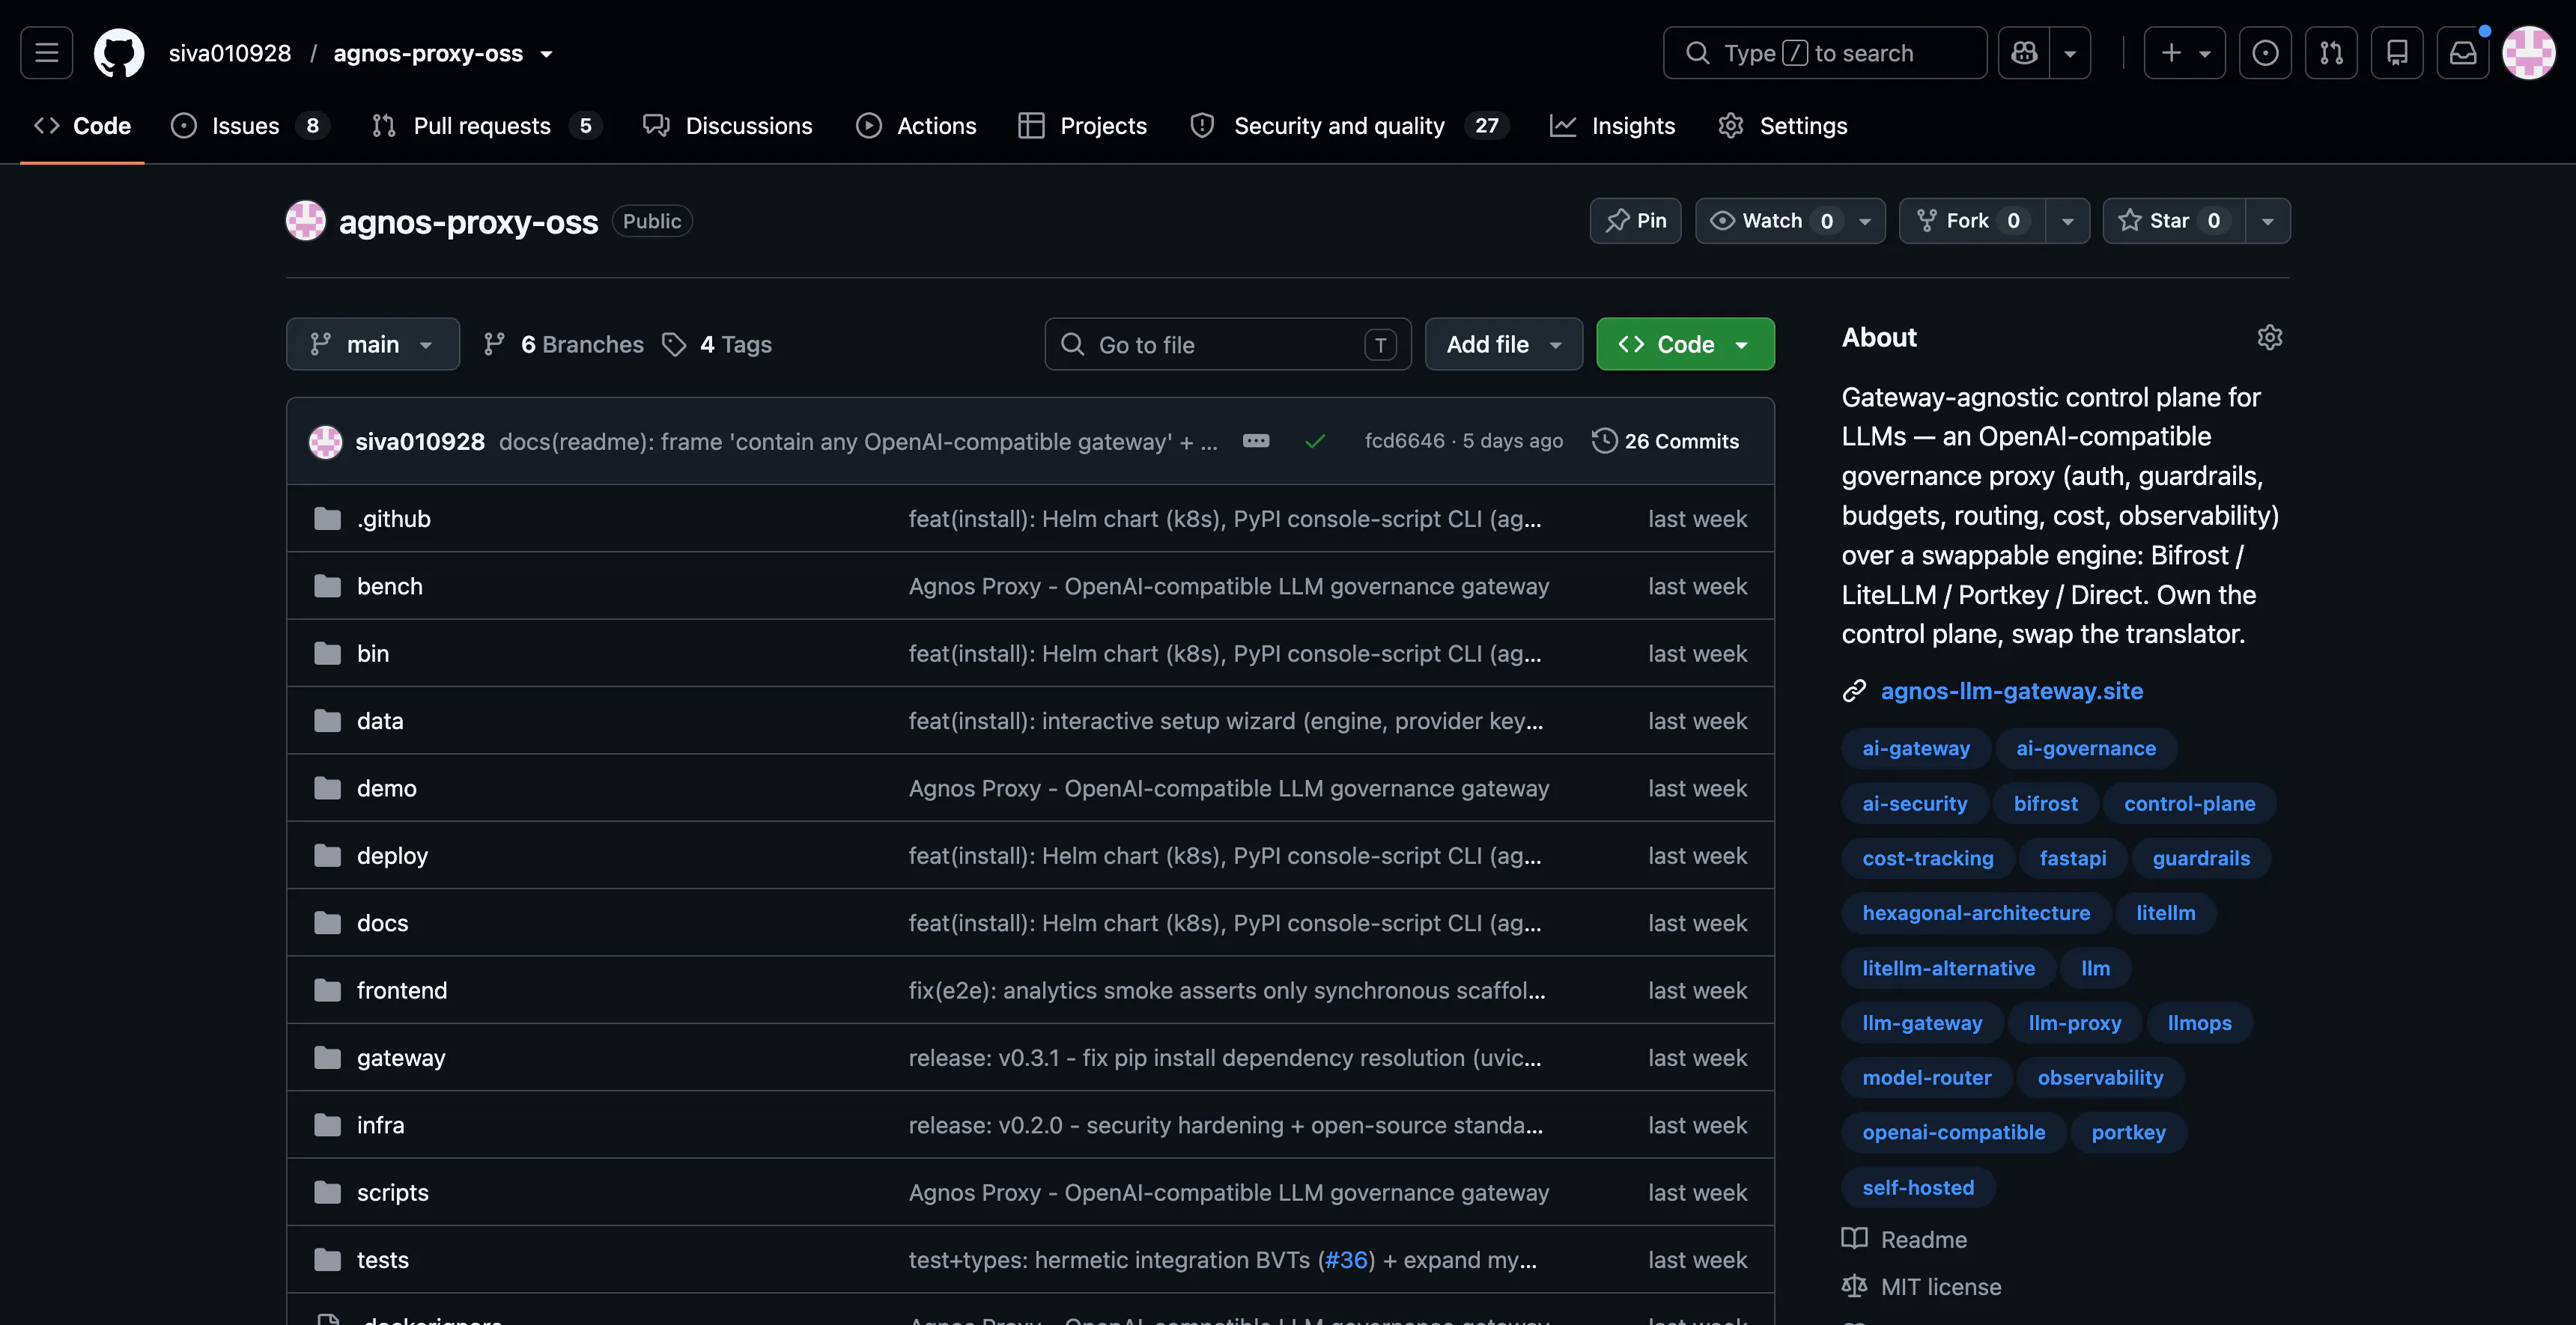Open the global navigation hamburger menu
Image resolution: width=2576 pixels, height=1325 pixels.
[47, 53]
